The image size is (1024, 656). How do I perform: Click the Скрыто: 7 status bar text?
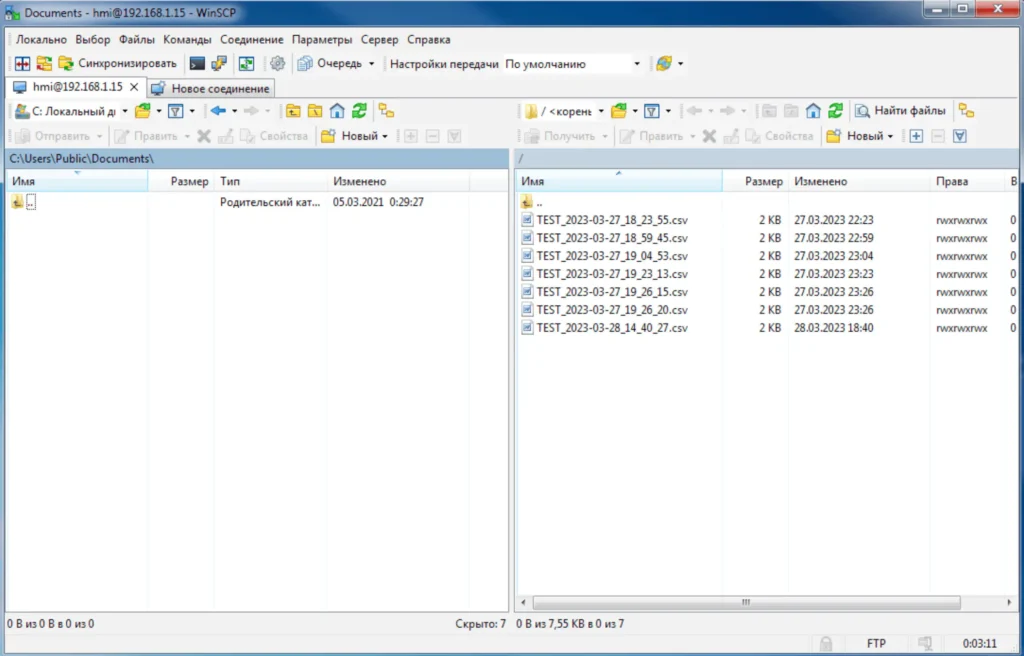(480, 623)
